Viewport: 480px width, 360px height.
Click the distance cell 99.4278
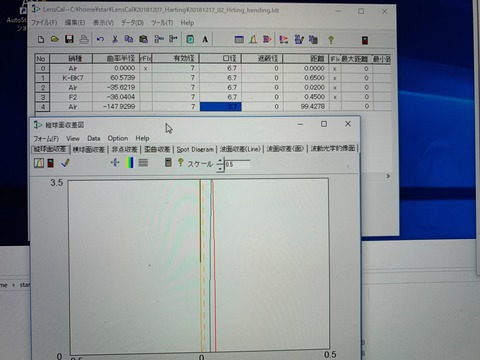pyautogui.click(x=305, y=107)
